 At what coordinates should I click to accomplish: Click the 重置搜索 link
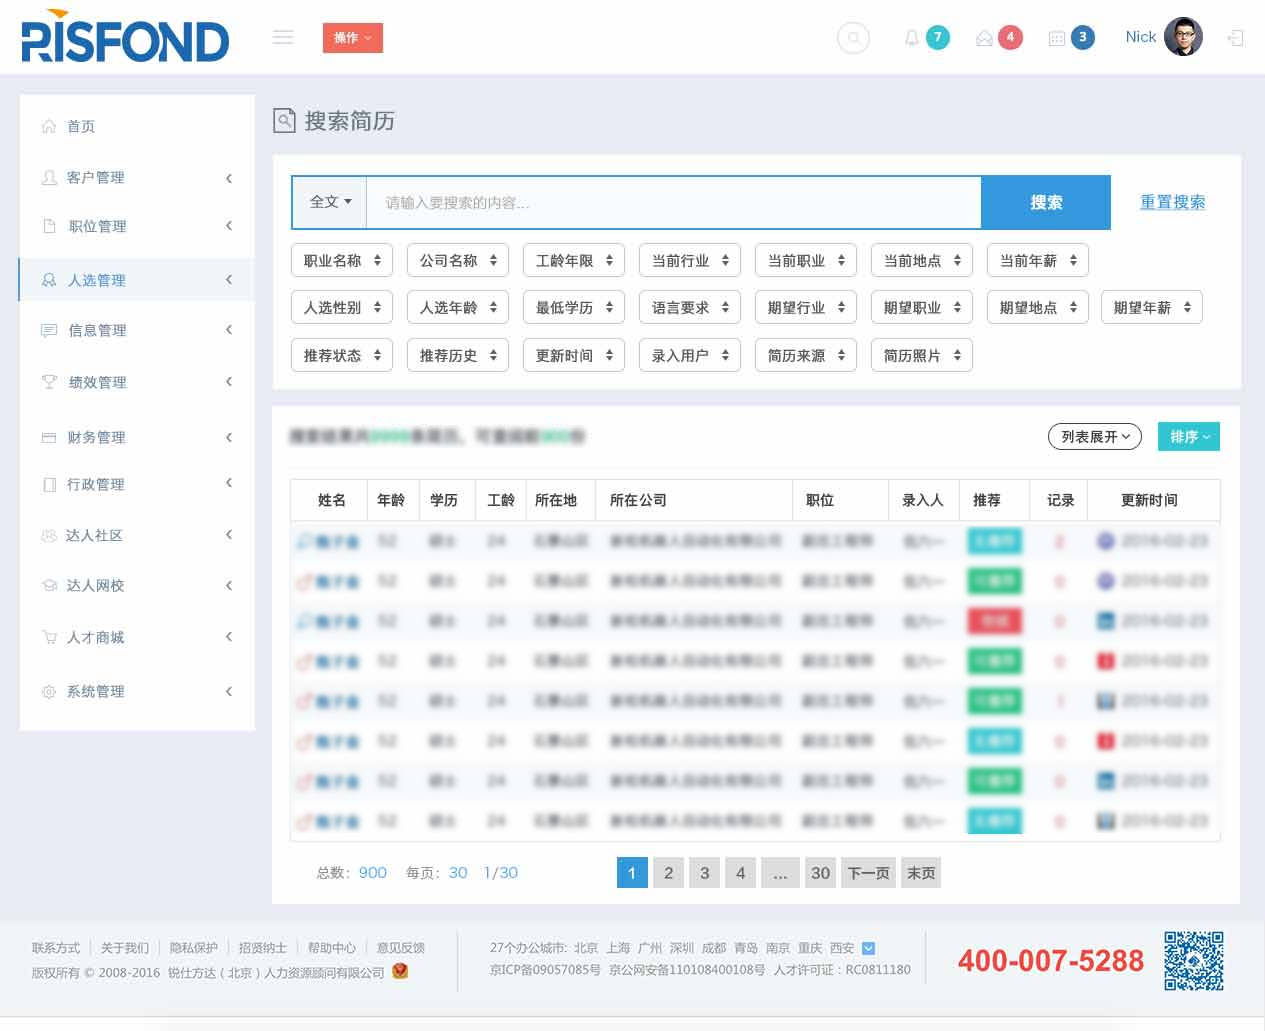click(1172, 202)
